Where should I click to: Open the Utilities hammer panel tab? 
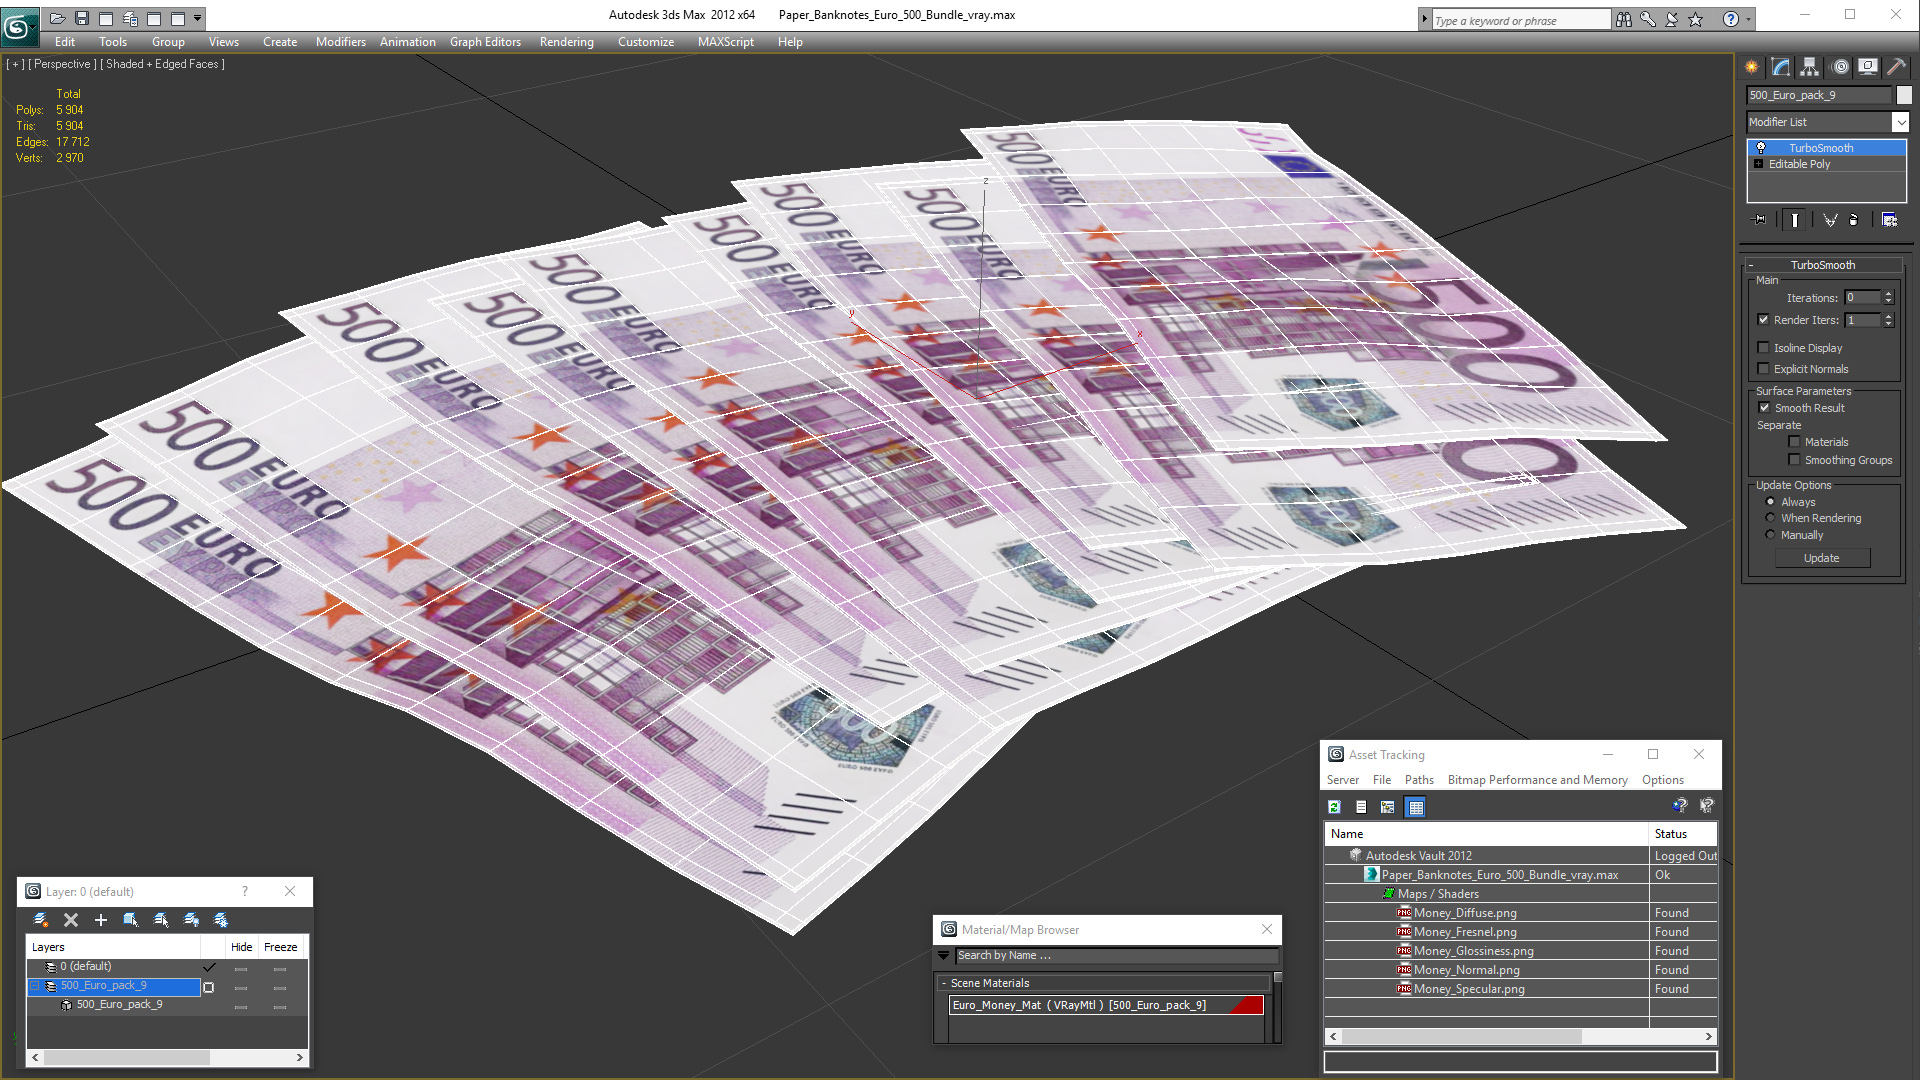tap(1897, 67)
